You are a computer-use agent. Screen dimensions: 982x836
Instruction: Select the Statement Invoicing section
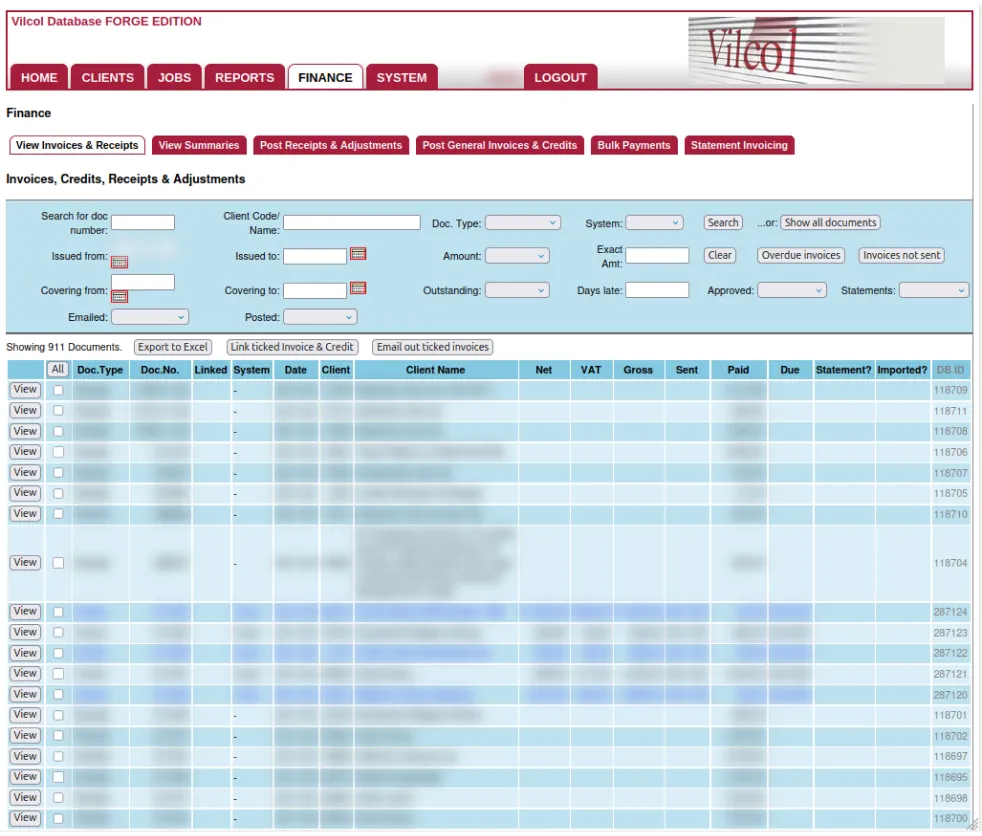(739, 145)
